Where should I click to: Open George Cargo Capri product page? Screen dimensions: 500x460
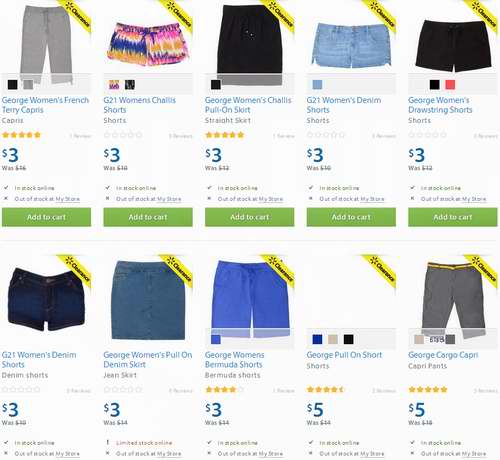coord(443,355)
